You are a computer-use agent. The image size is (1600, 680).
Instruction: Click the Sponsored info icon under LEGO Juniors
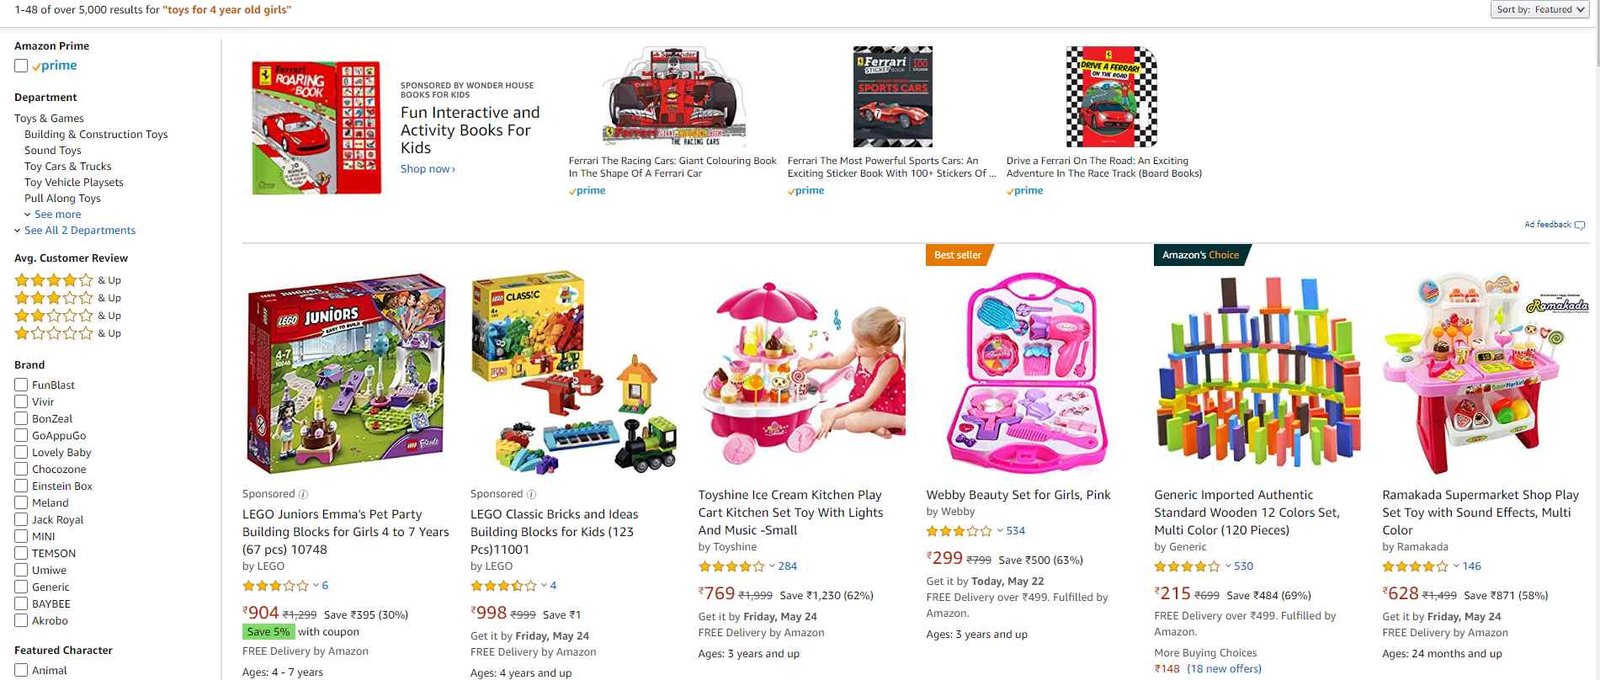(303, 494)
